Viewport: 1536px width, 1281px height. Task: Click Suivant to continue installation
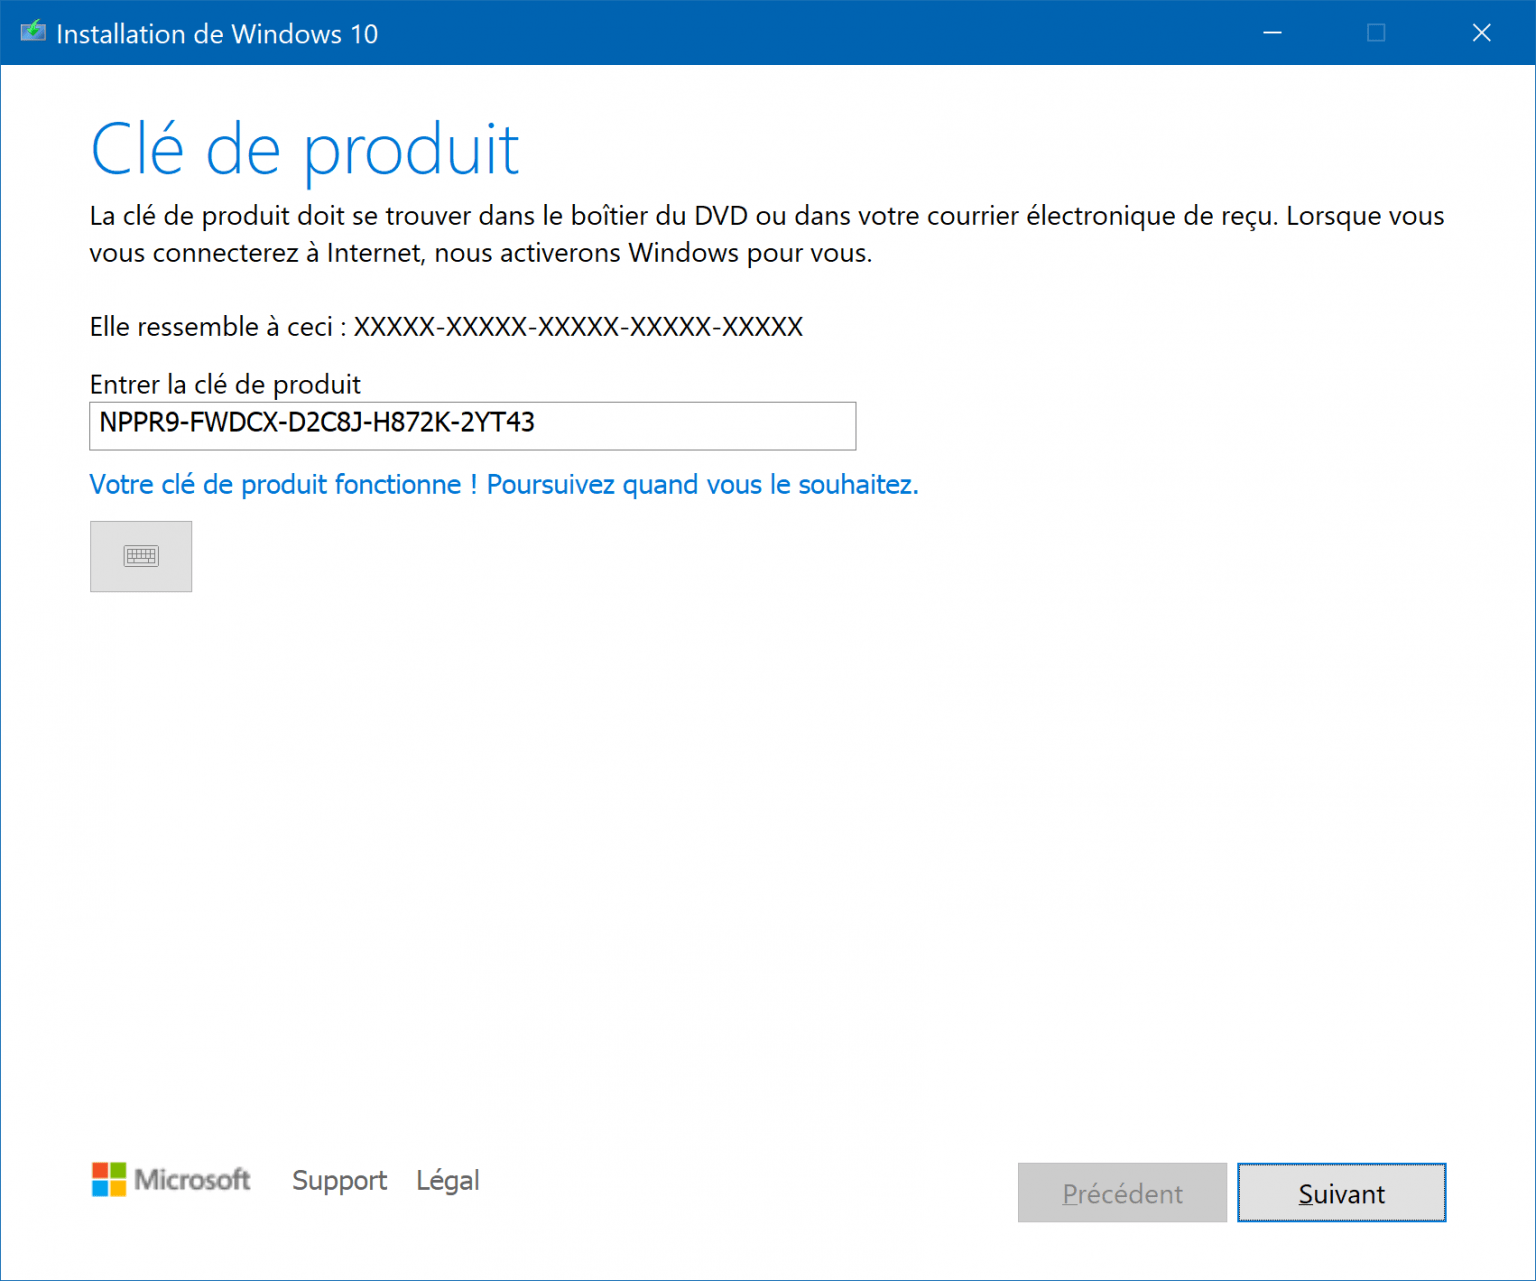tap(1341, 1192)
